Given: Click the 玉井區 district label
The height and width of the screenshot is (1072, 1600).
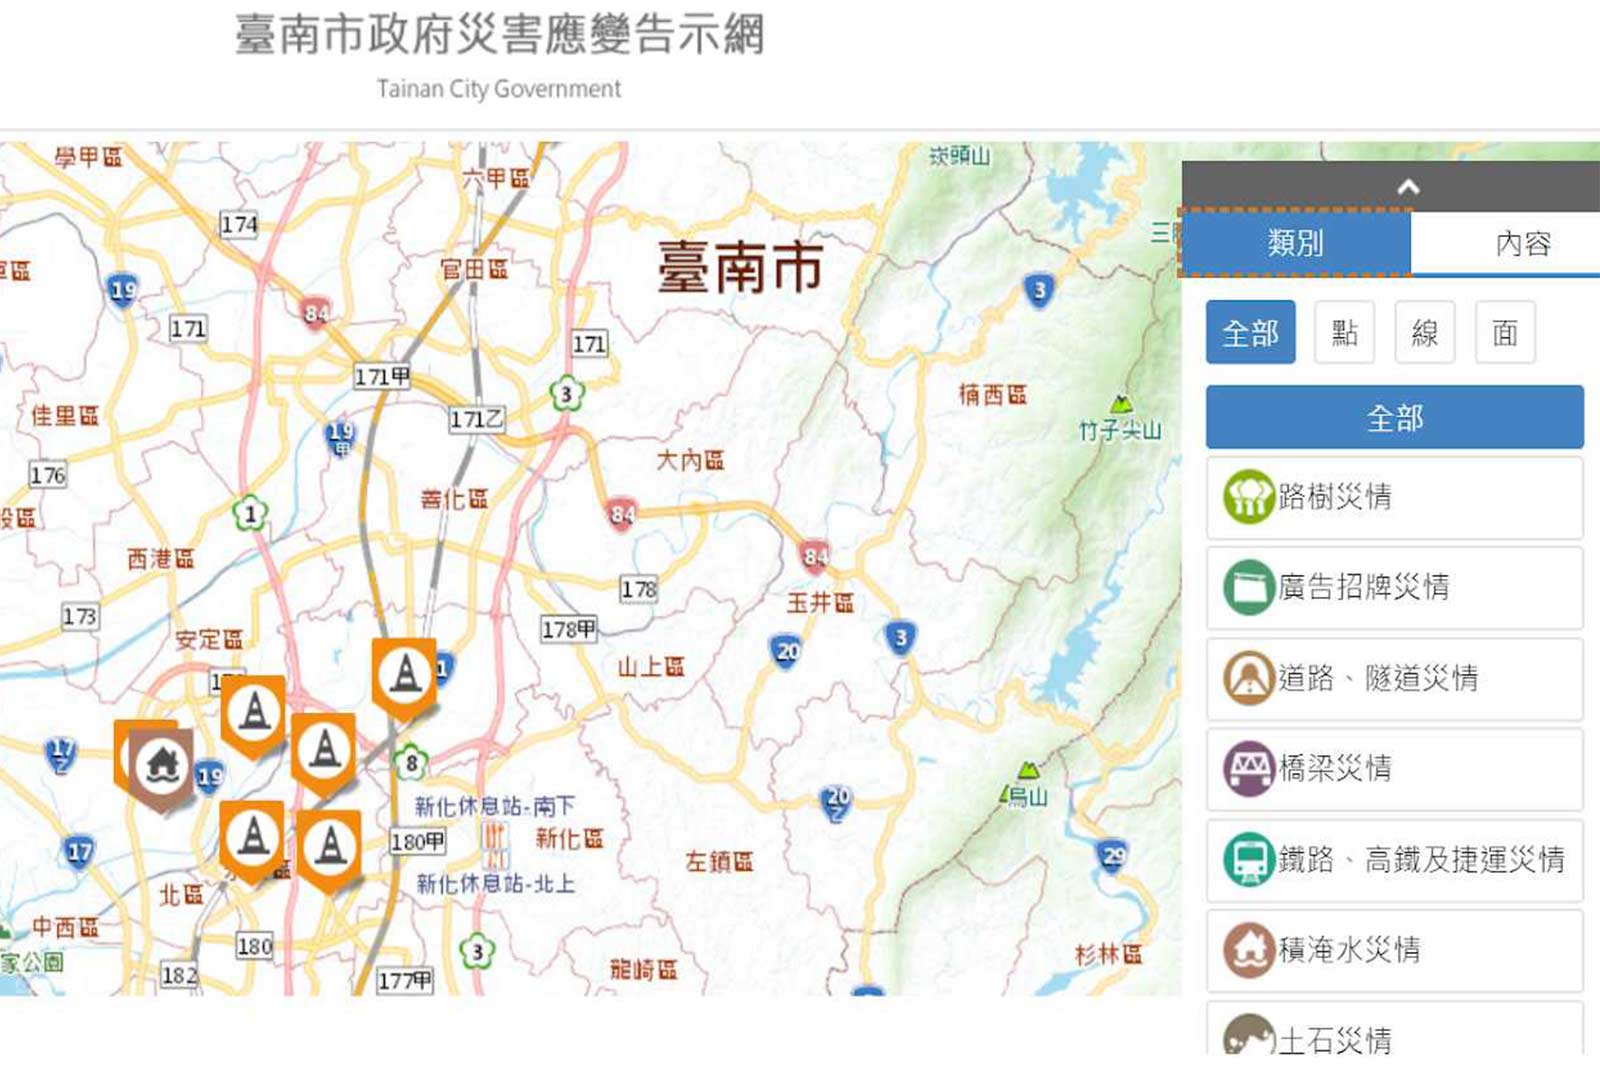Looking at the screenshot, I should tap(820, 603).
